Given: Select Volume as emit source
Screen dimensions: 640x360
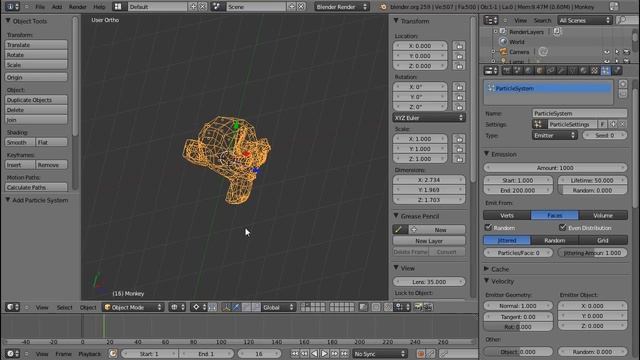Looking at the screenshot, I should [603, 215].
